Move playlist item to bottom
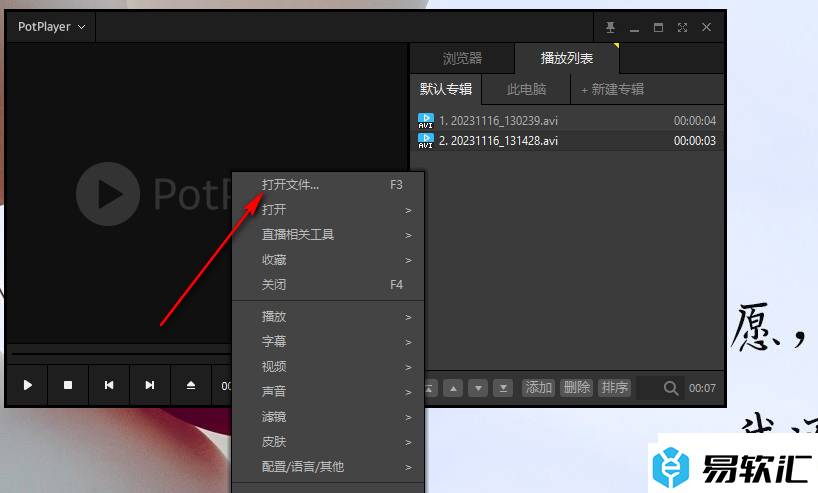Screen dimensions: 818x493 click(503, 388)
